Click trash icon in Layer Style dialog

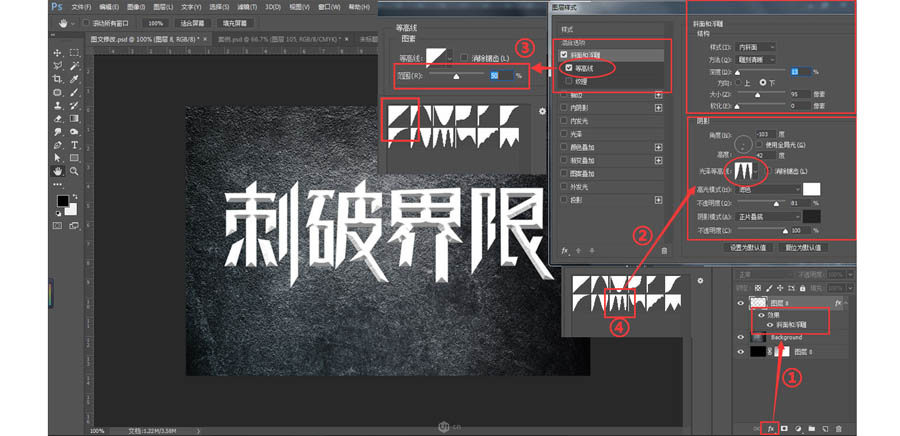(665, 251)
